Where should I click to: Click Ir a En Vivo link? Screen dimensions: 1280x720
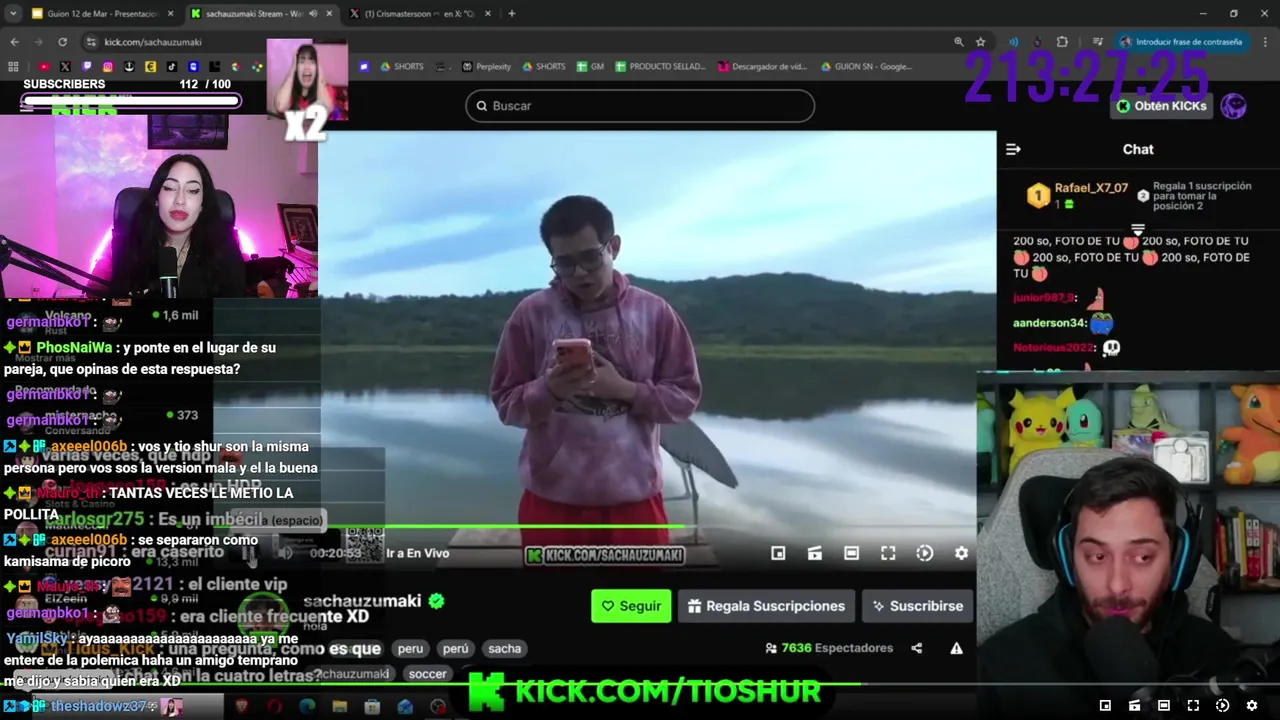coord(417,553)
